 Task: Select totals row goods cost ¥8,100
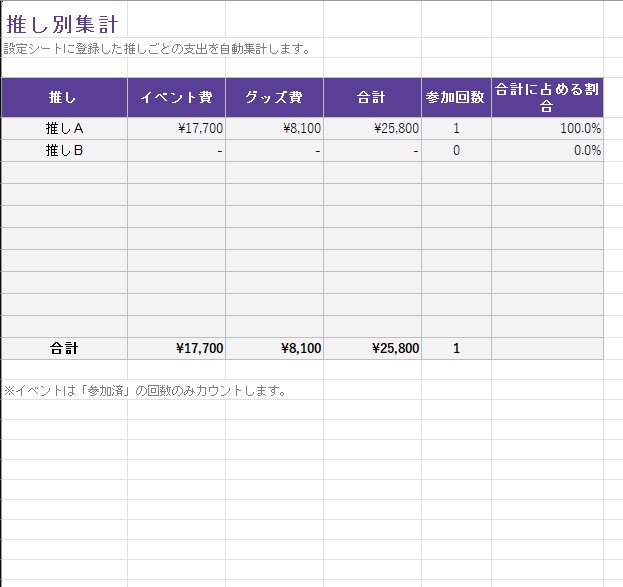coord(275,349)
